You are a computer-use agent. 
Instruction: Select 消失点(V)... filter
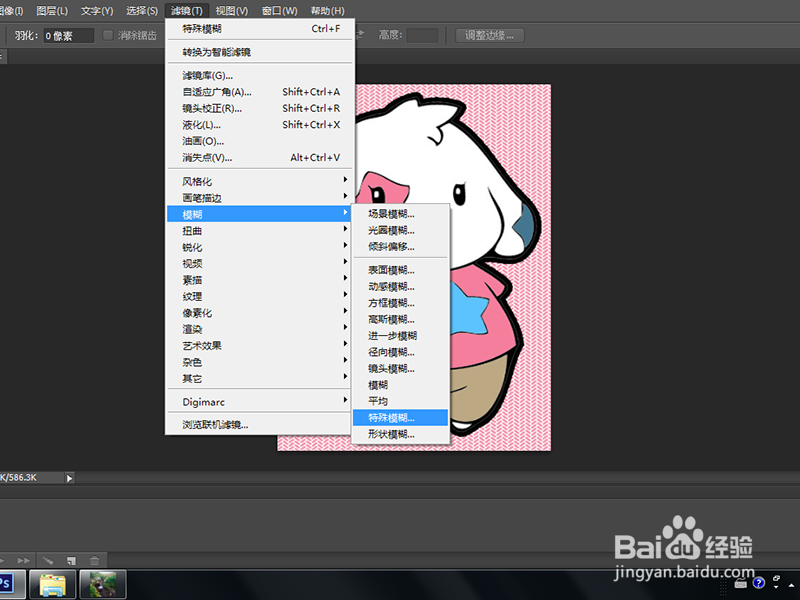click(260, 158)
